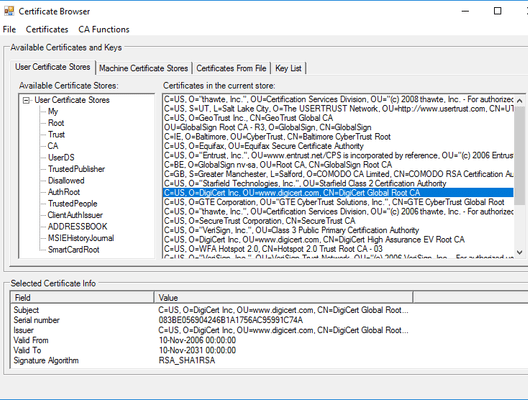Viewport: 528px width, 400px height.
Task: Select the User Certificate Stores root node
Action: click(72, 100)
